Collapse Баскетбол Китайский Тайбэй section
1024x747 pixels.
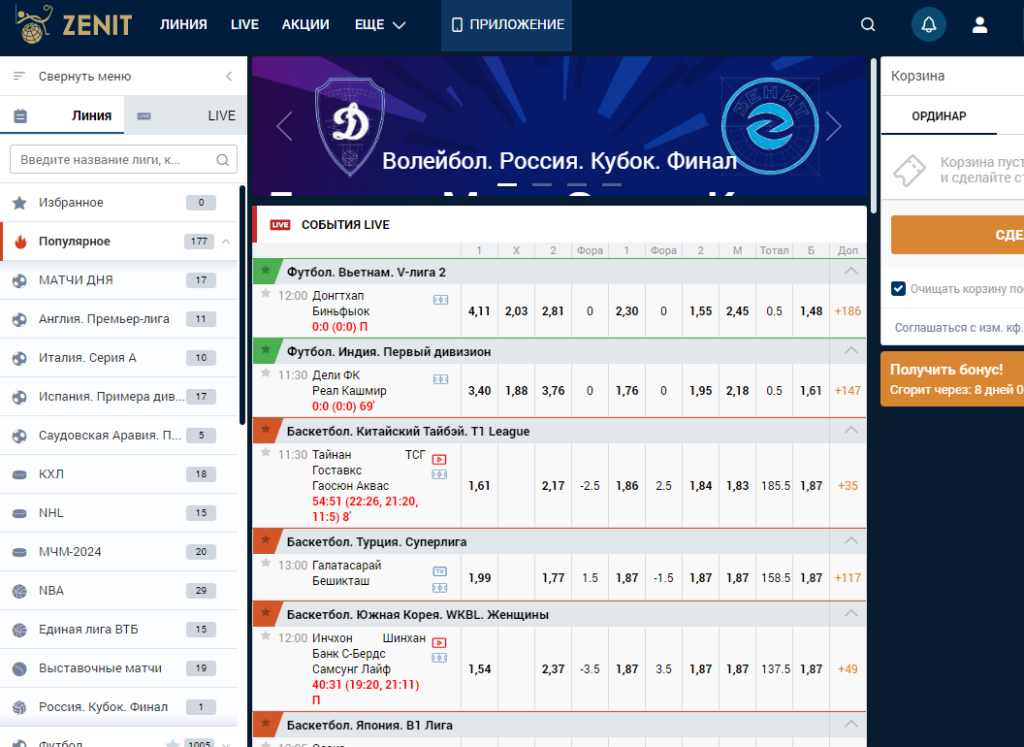[x=851, y=430]
